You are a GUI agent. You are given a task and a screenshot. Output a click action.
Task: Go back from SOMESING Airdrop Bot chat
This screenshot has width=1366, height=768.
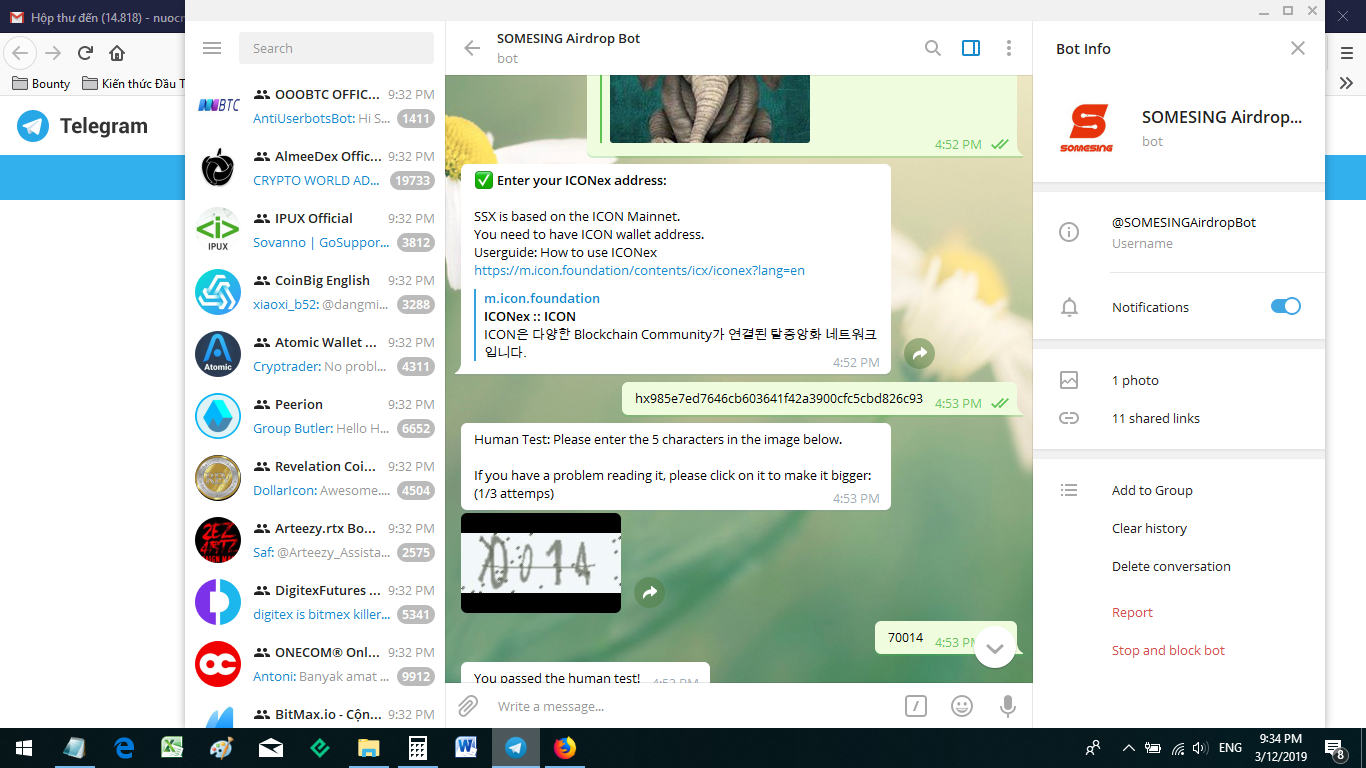pos(472,48)
